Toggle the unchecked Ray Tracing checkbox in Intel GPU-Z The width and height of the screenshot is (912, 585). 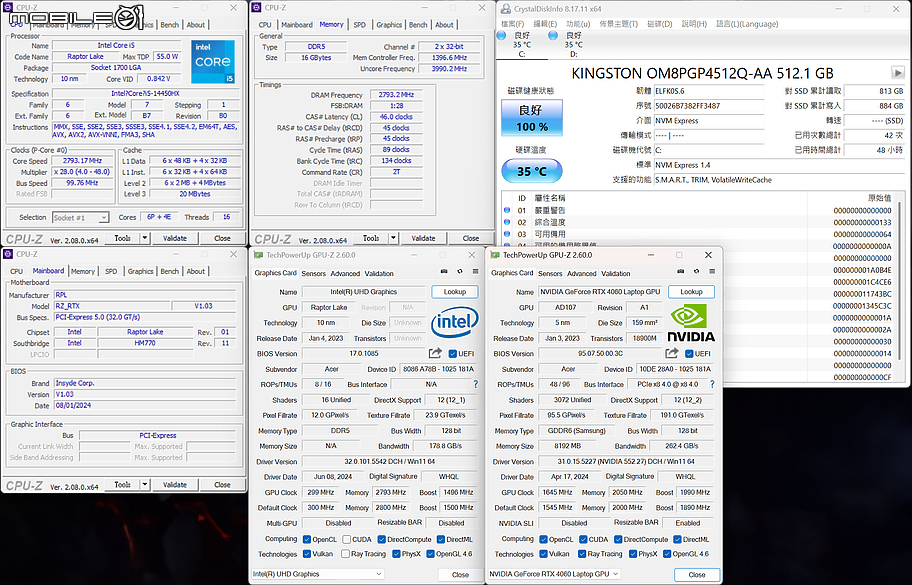[345, 554]
